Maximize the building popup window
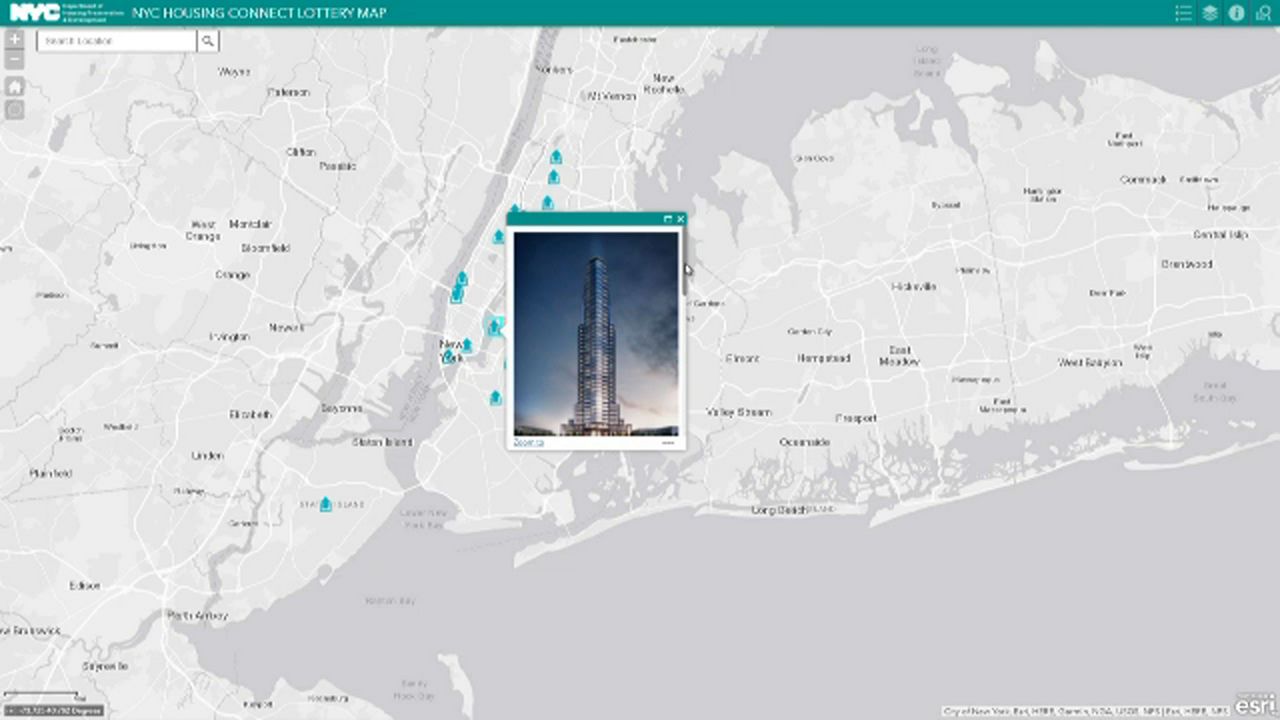 668,219
